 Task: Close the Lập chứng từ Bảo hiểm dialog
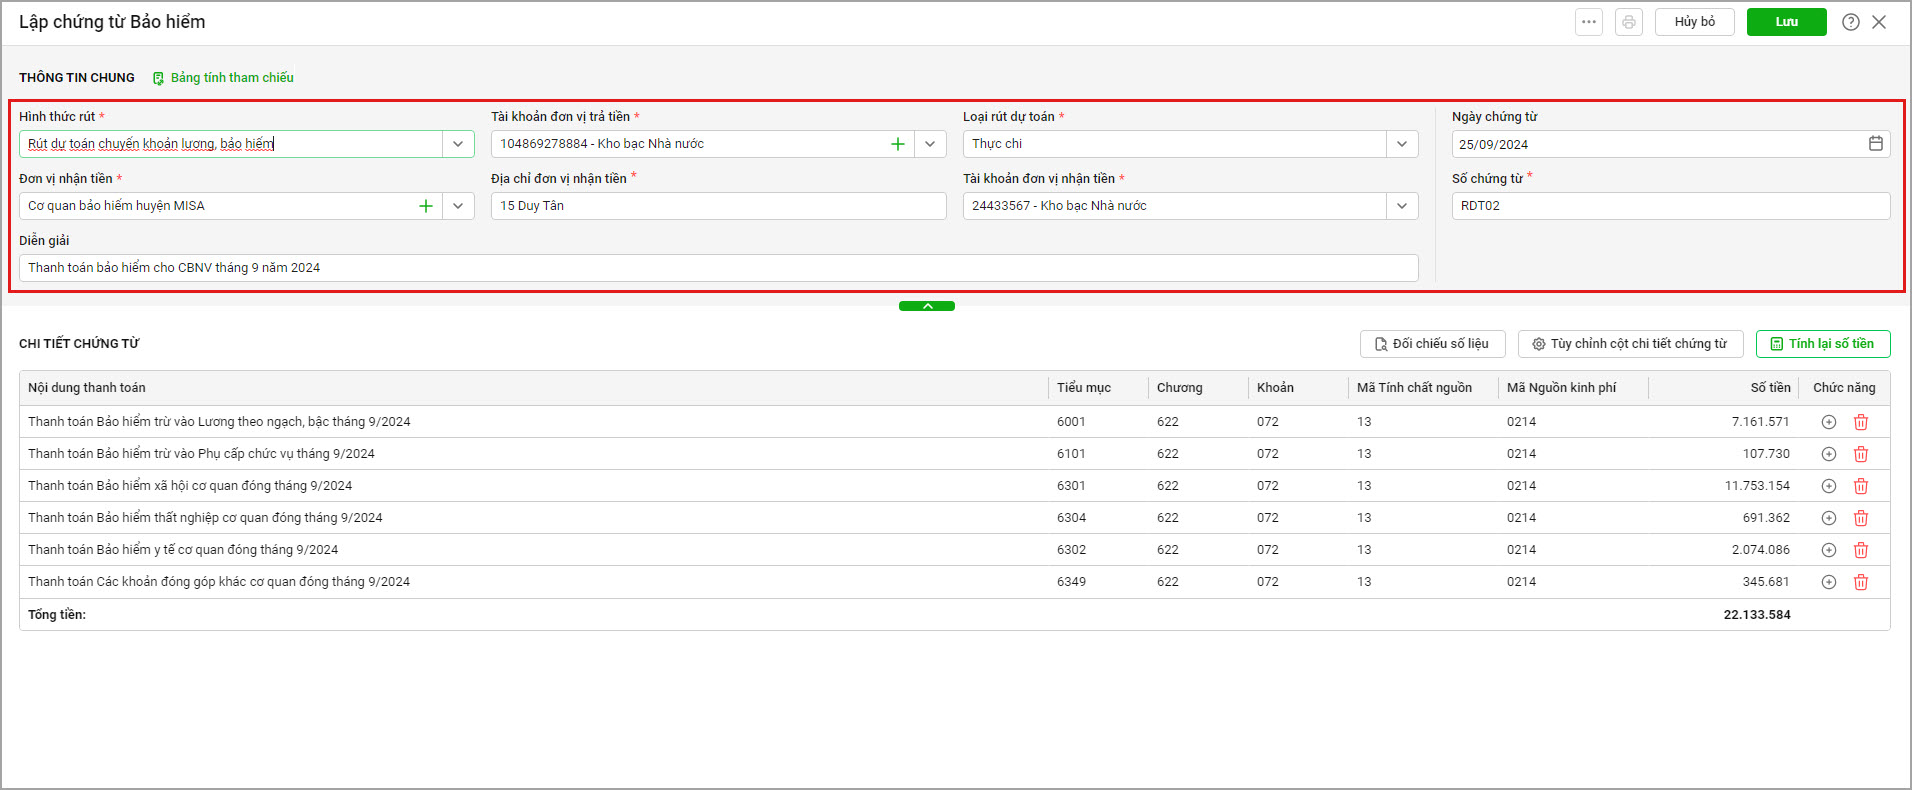coord(1880,22)
